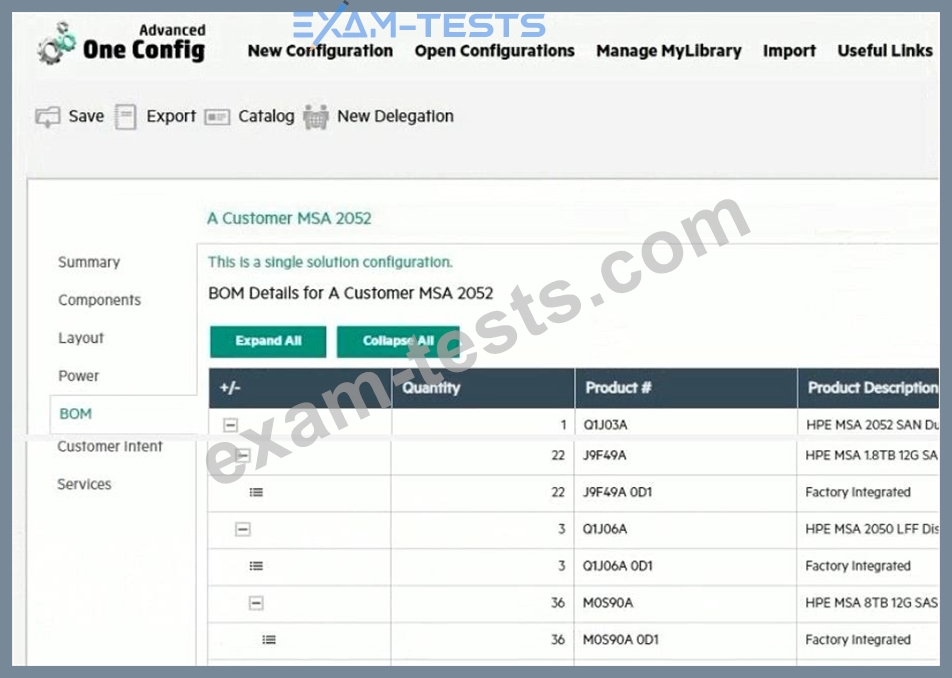Click the Catalog label in toolbar
952x678 pixels.
click(x=266, y=116)
